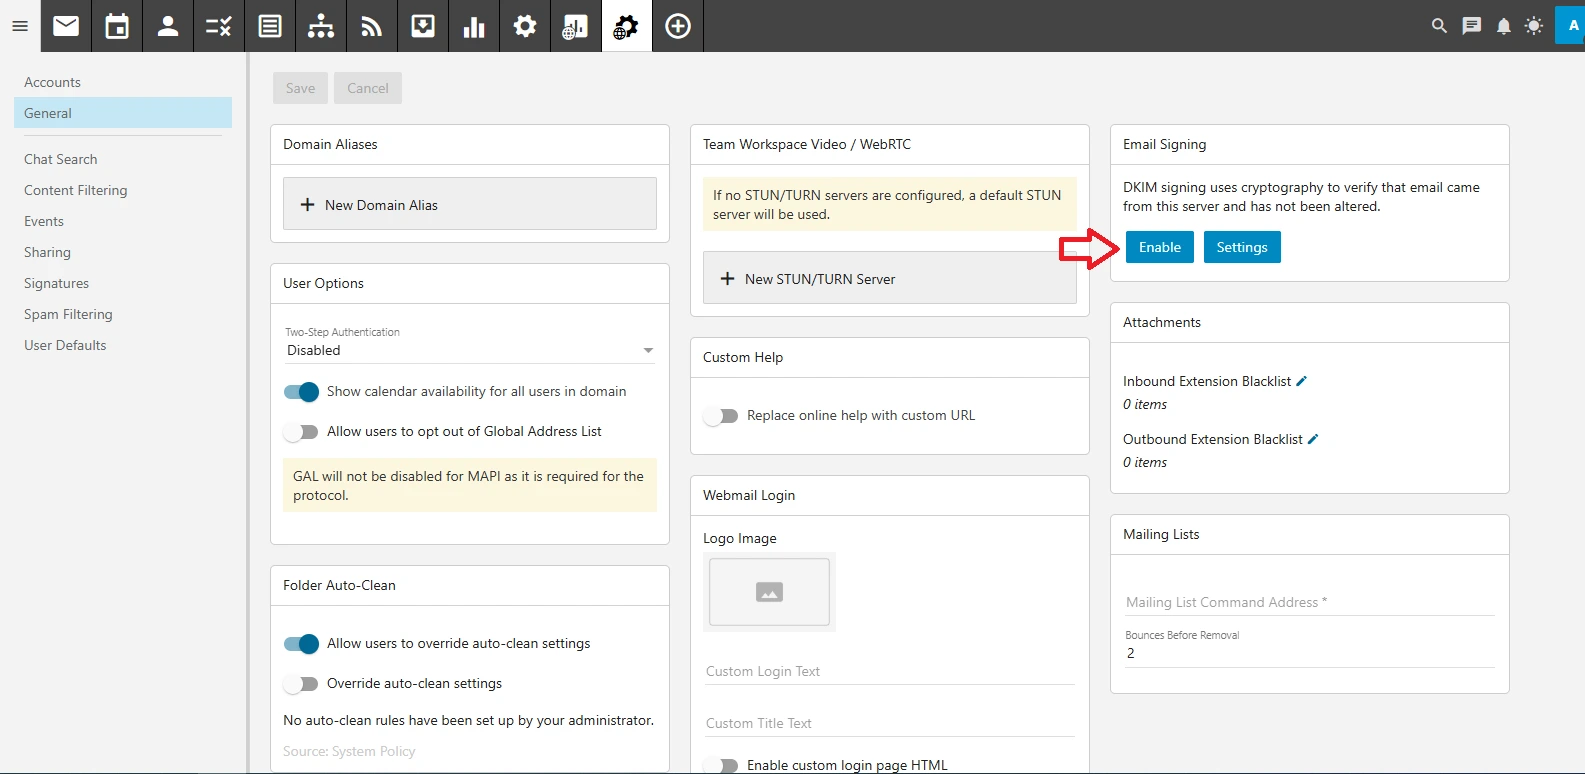Click the search magnifier icon

[x=1439, y=26]
